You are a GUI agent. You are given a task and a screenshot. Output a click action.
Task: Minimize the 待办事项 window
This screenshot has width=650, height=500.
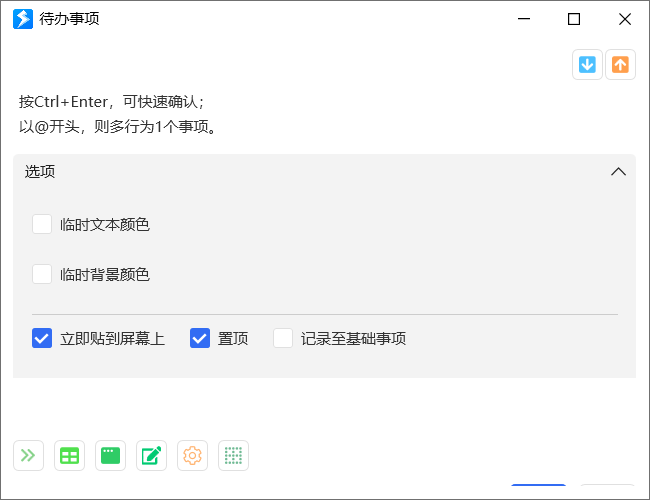[x=524, y=19]
